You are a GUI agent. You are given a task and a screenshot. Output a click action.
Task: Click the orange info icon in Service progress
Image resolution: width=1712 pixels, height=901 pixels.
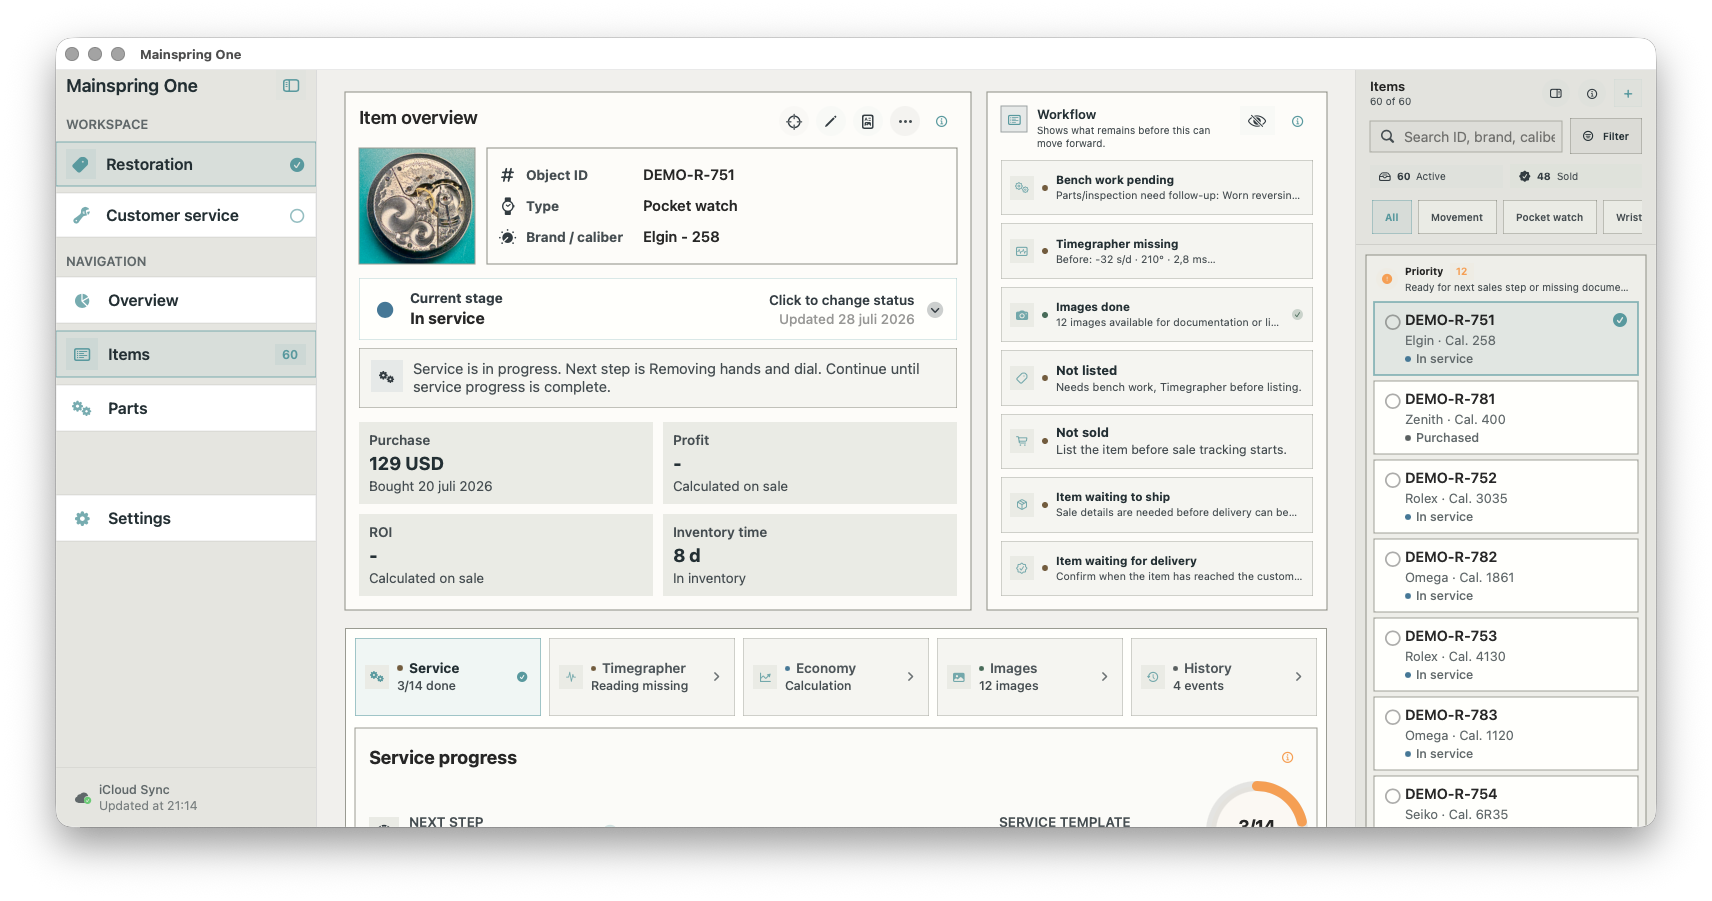click(x=1287, y=758)
